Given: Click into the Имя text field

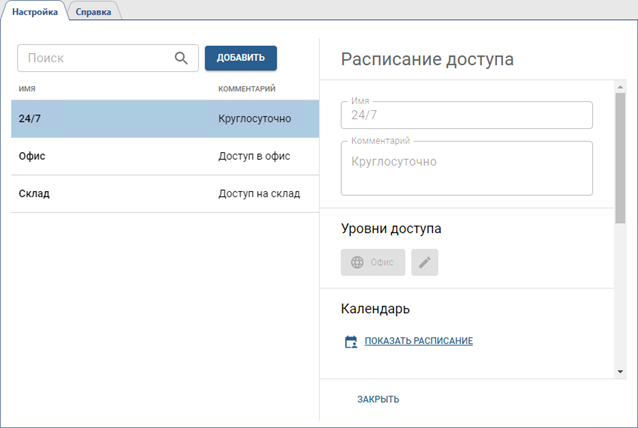Looking at the screenshot, I should [466, 115].
